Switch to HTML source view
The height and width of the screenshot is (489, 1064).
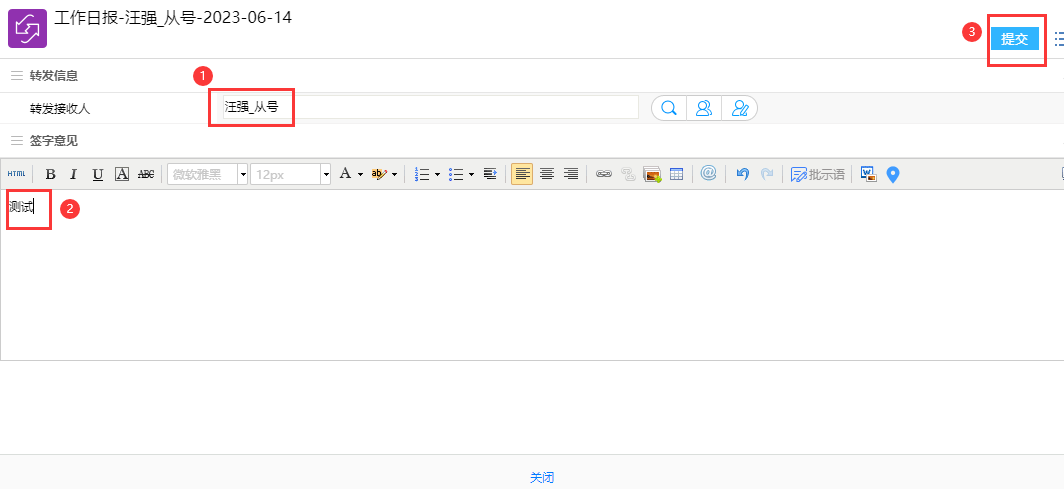tap(16, 174)
